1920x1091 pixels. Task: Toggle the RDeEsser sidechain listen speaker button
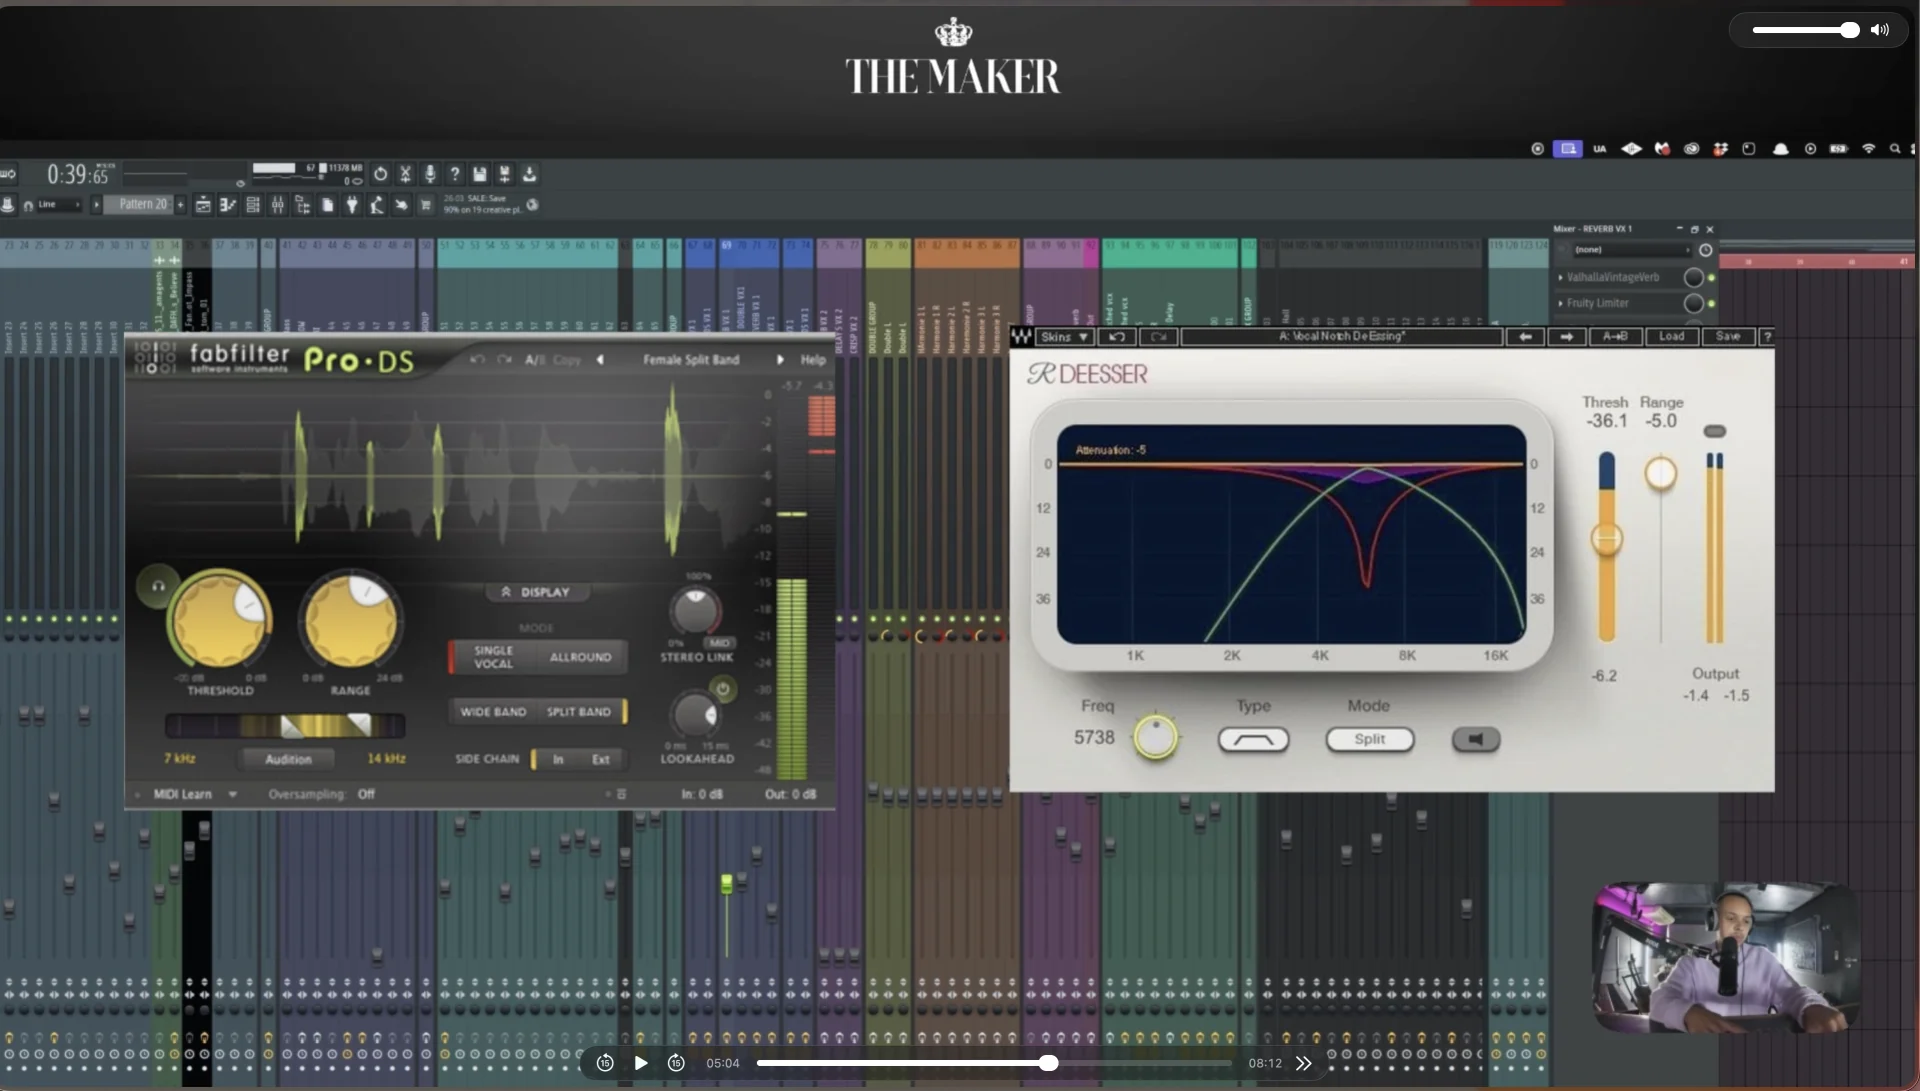point(1475,740)
